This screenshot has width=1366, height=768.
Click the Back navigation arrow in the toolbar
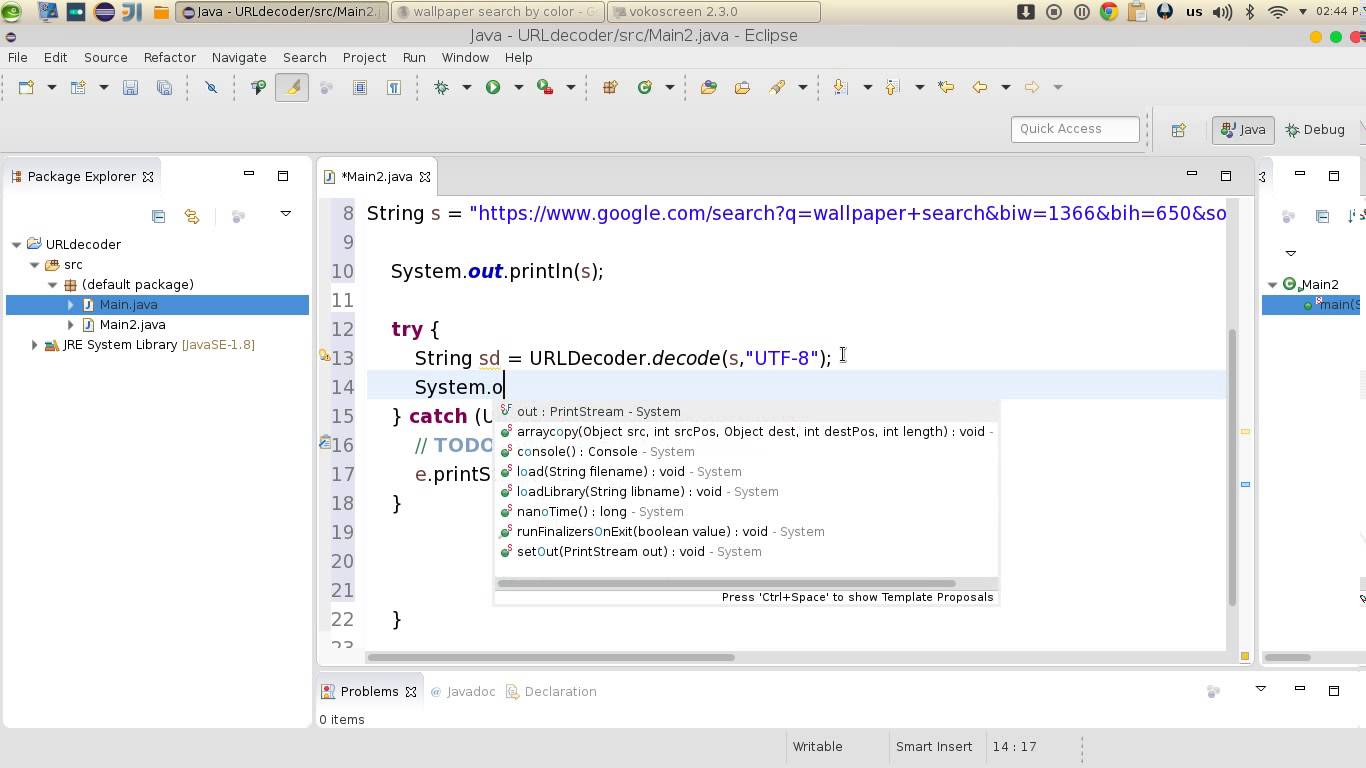[980, 87]
